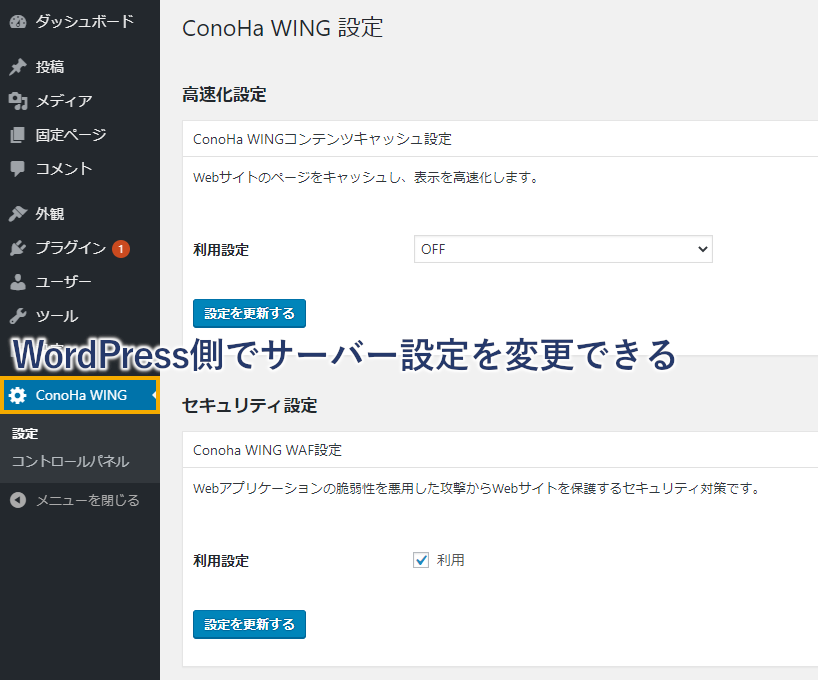The image size is (818, 680).
Task: Toggle the WAF 利用 checkbox
Action: pyautogui.click(x=421, y=560)
